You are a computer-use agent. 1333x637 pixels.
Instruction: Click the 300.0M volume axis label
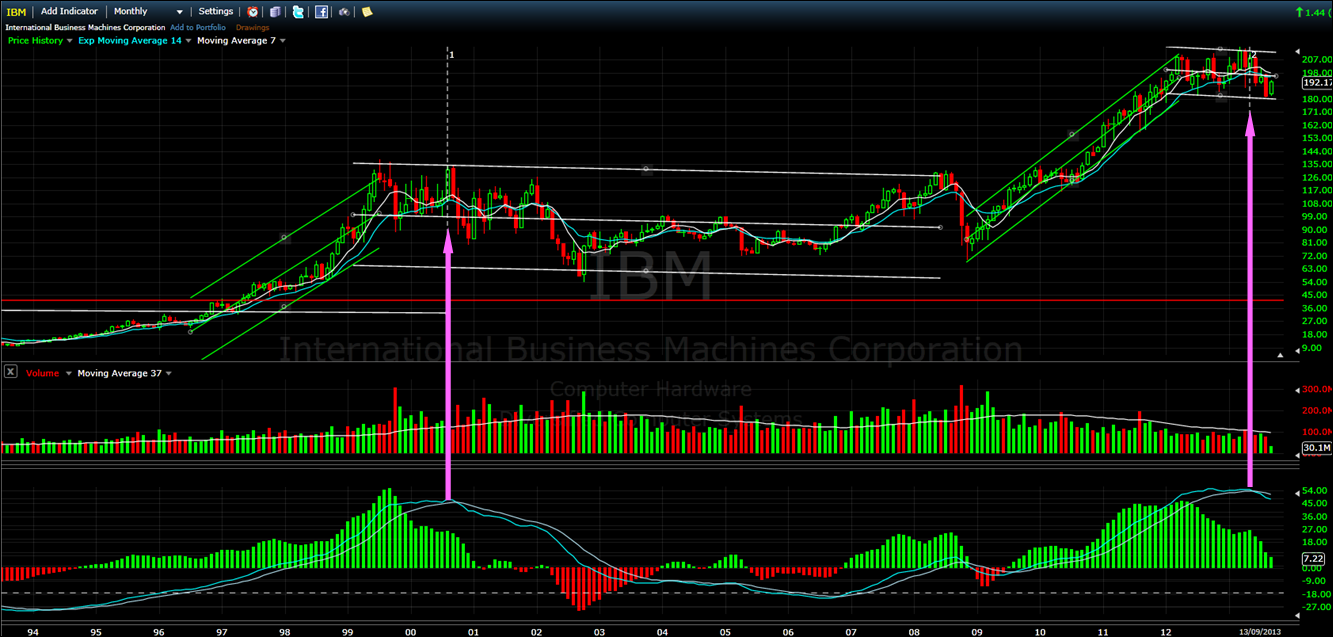(1315, 389)
